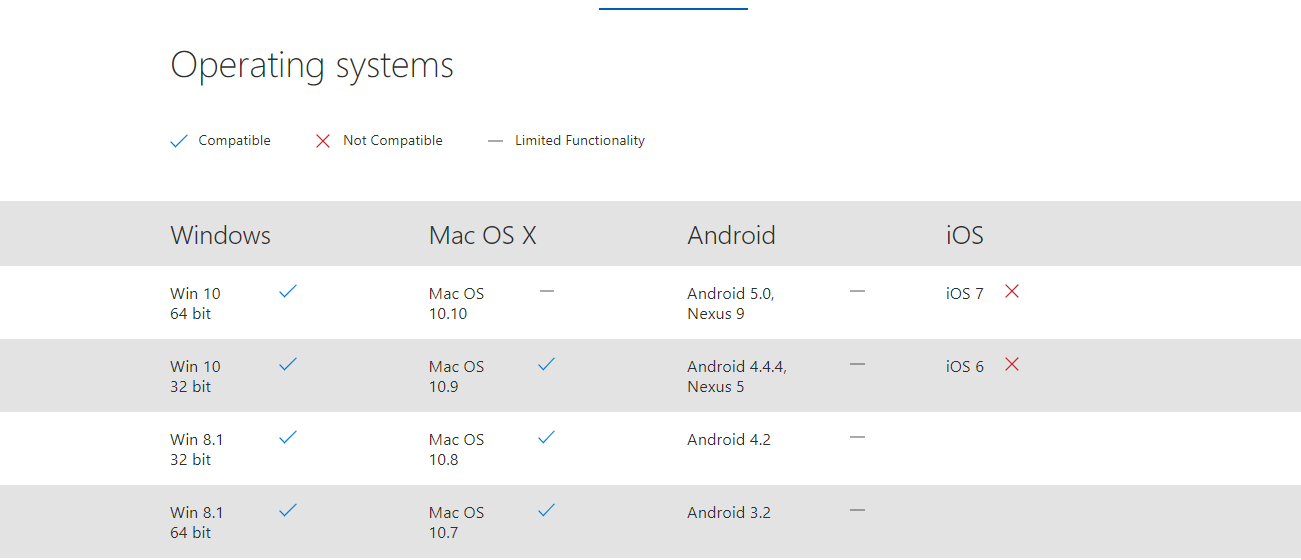Click the limited functionality dash for Mac OS 10.10
The height and width of the screenshot is (560, 1301).
(x=547, y=291)
